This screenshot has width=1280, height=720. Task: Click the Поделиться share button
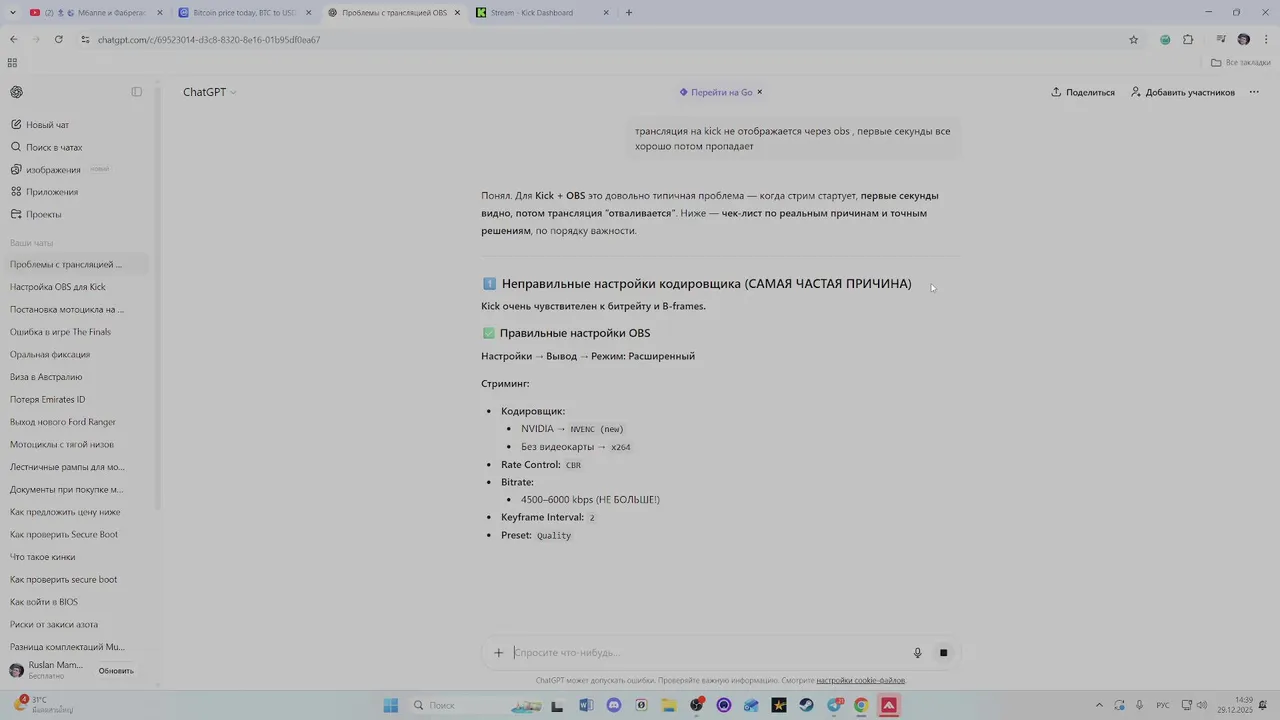pos(1083,92)
